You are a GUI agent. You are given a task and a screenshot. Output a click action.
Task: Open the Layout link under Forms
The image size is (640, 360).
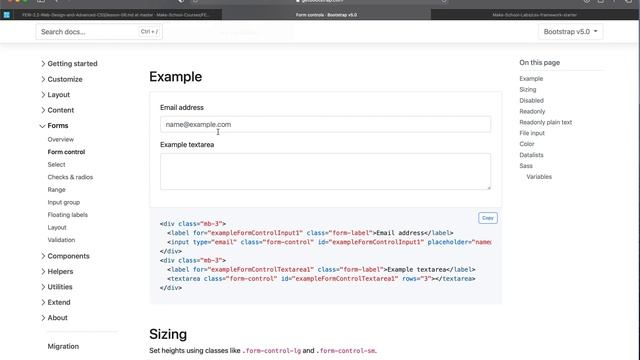coord(57,227)
